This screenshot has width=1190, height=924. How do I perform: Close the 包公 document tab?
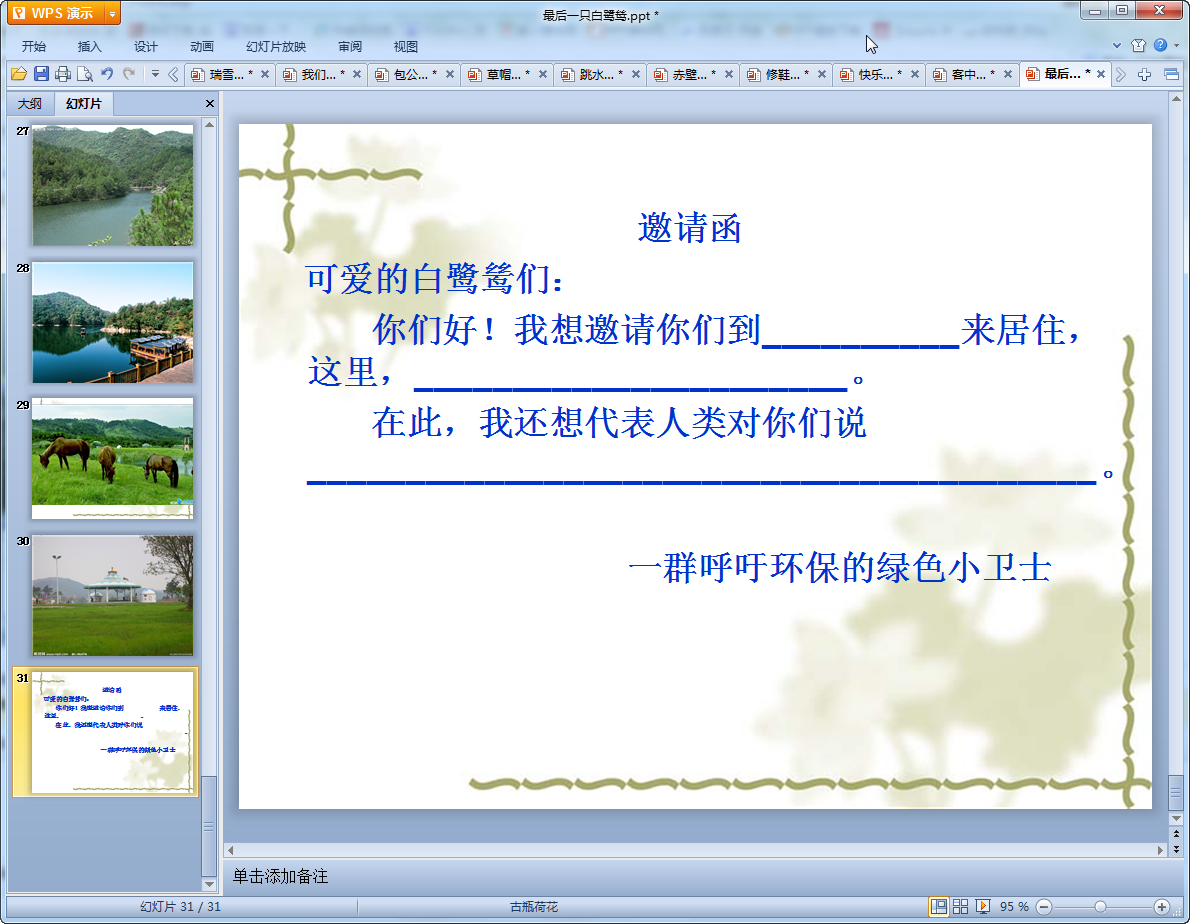point(450,74)
